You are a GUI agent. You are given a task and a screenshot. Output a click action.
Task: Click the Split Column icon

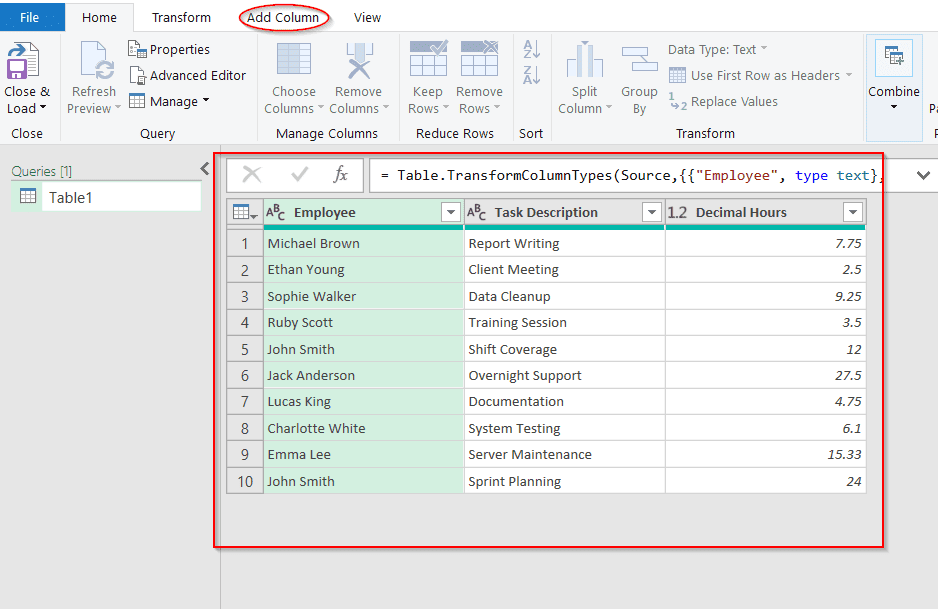[584, 60]
